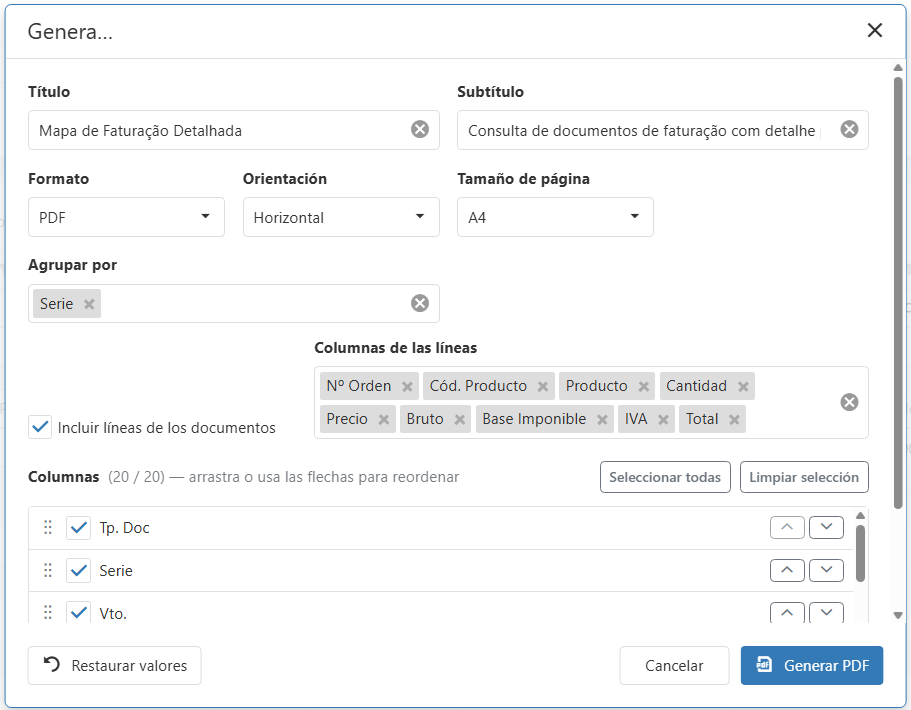The image size is (911, 710).
Task: Open the Orientación dropdown showing Horizontal
Action: (341, 217)
